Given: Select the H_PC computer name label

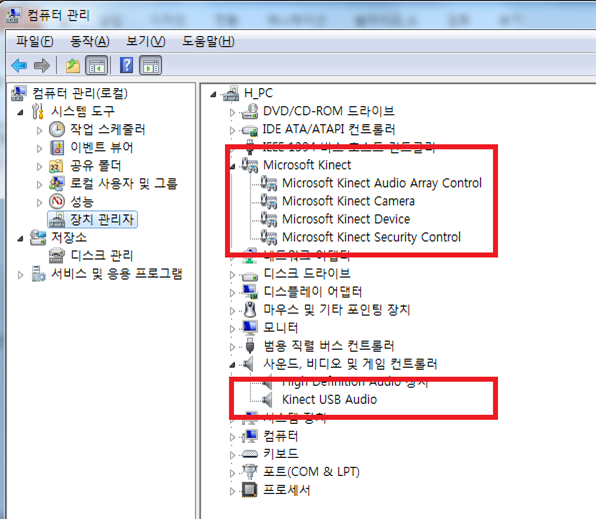Looking at the screenshot, I should (258, 93).
